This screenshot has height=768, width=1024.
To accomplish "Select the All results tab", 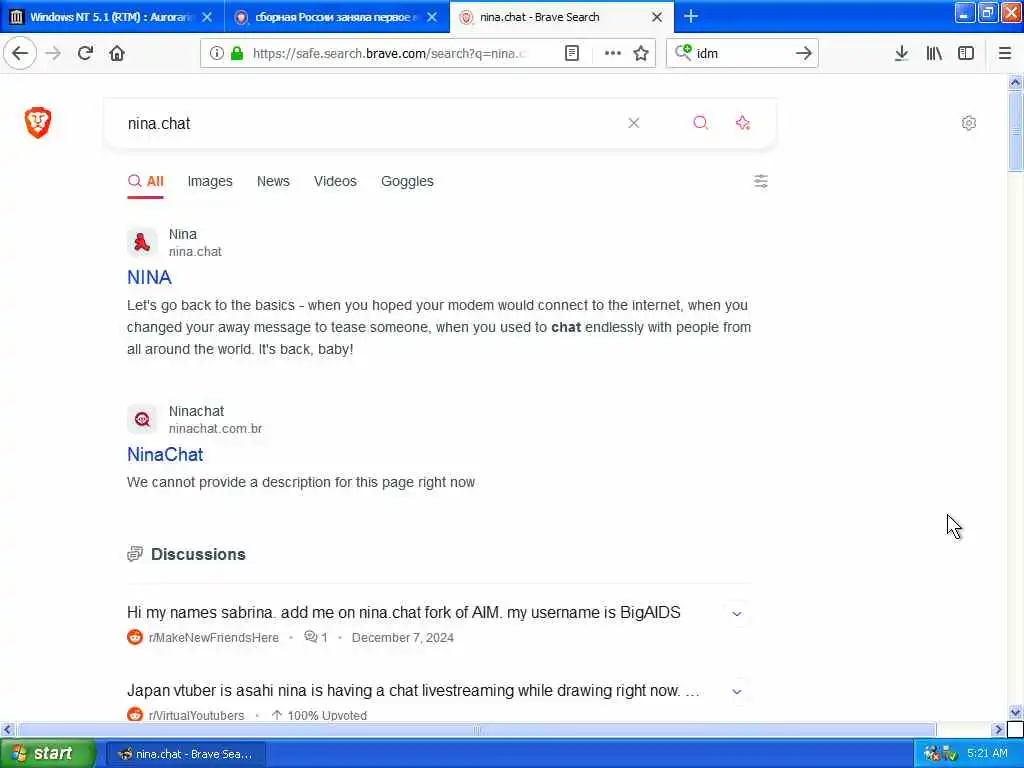I will click(x=146, y=182).
